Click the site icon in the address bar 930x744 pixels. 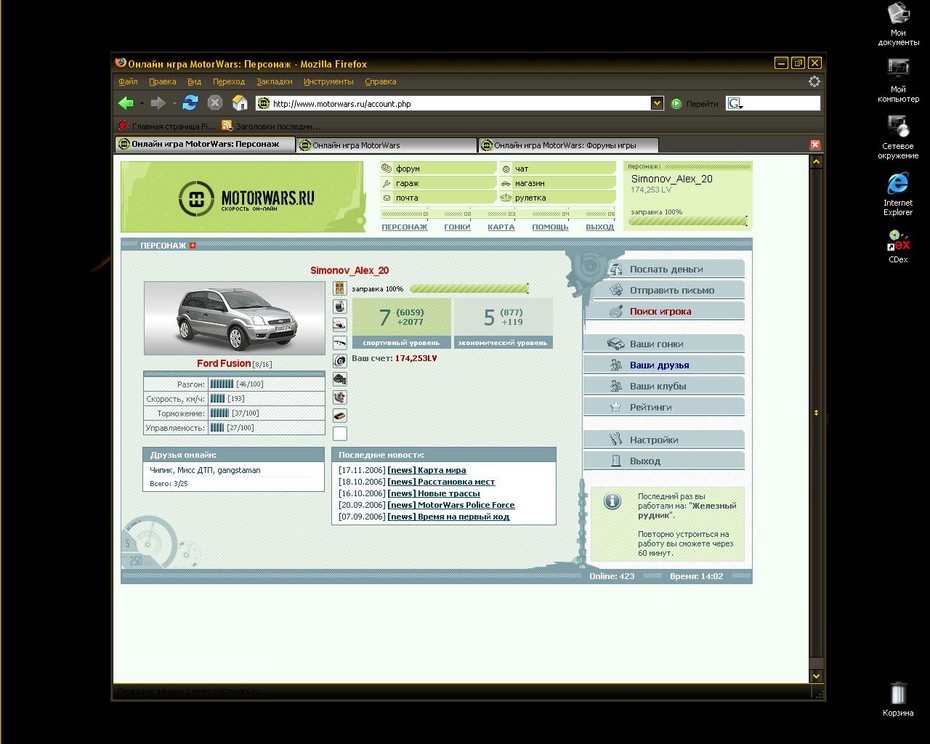click(x=264, y=103)
